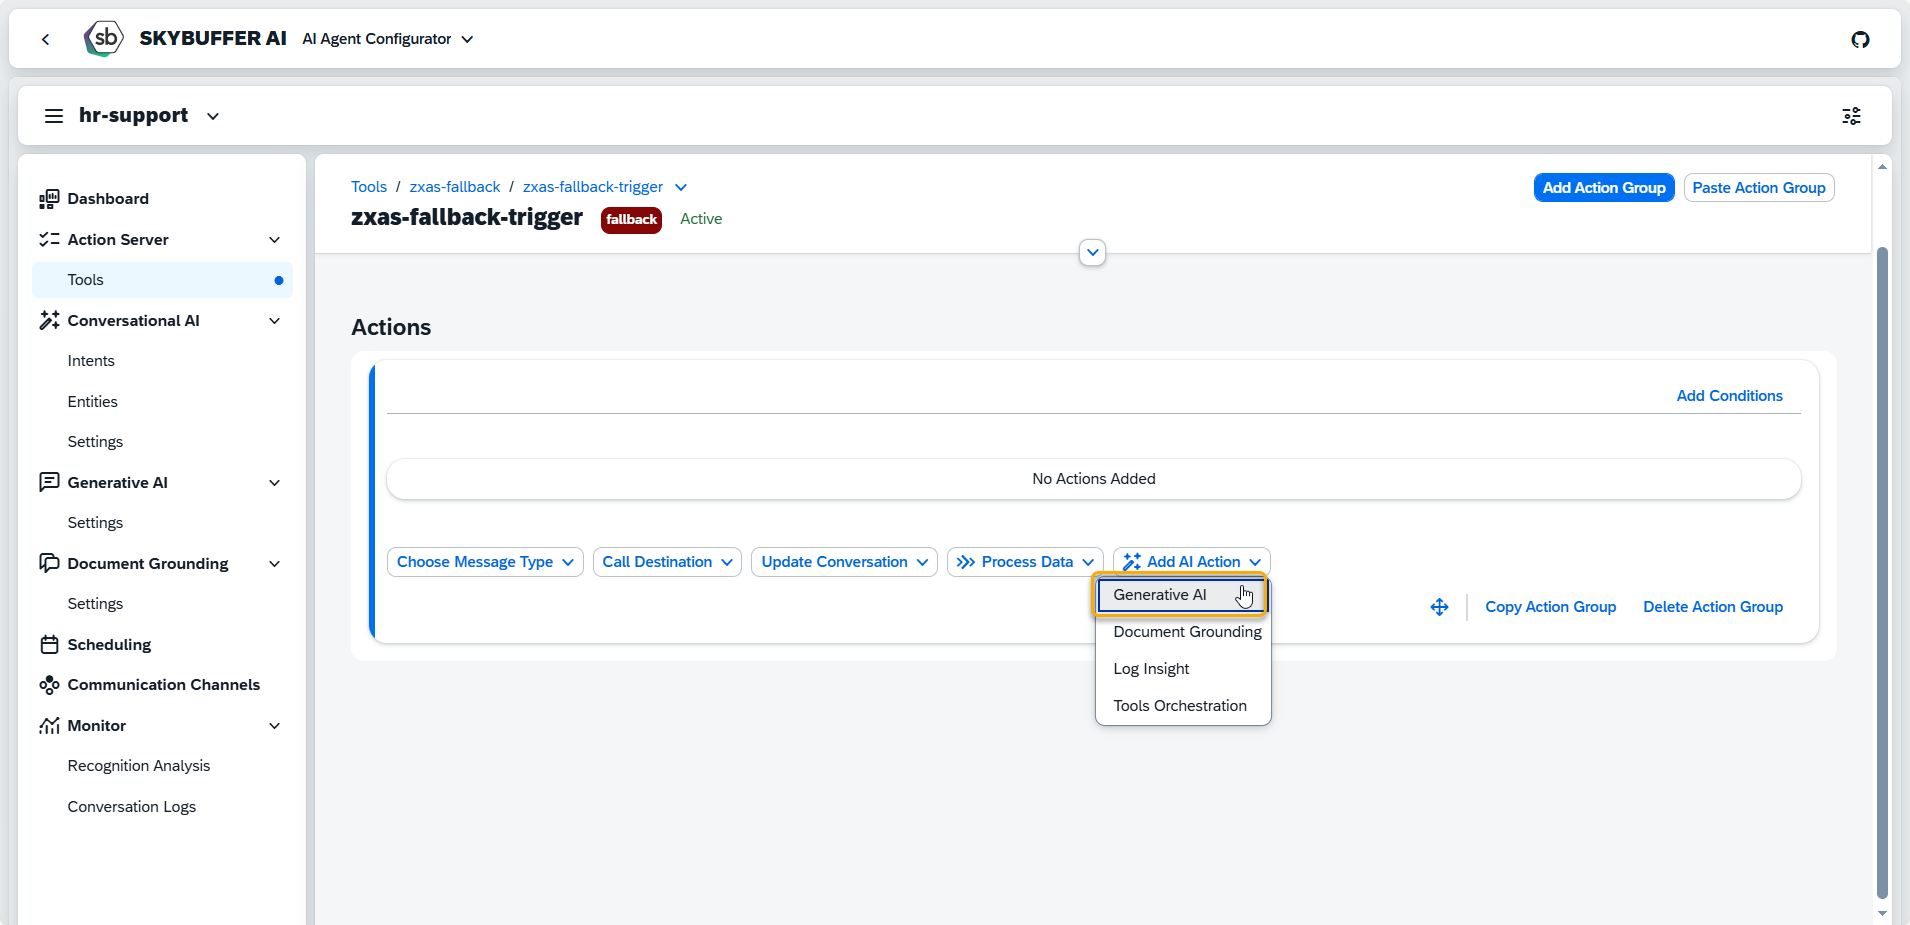Image resolution: width=1910 pixels, height=925 pixels.
Task: Toggle the hamburger menu beside hr-support
Action: click(x=54, y=116)
